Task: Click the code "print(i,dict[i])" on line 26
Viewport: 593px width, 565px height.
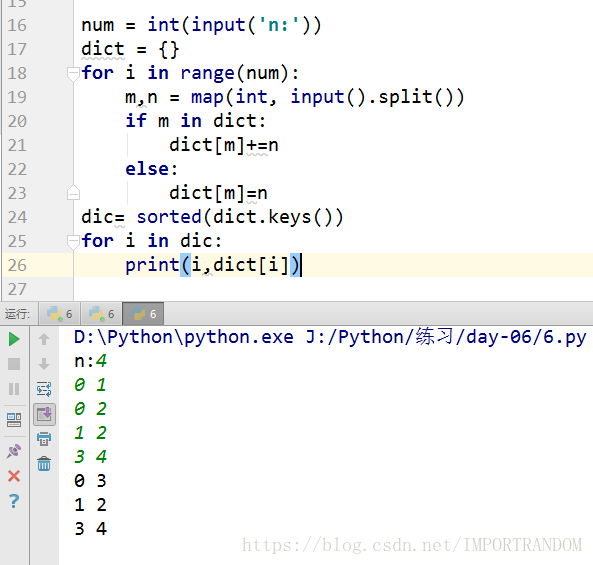Action: [x=213, y=265]
